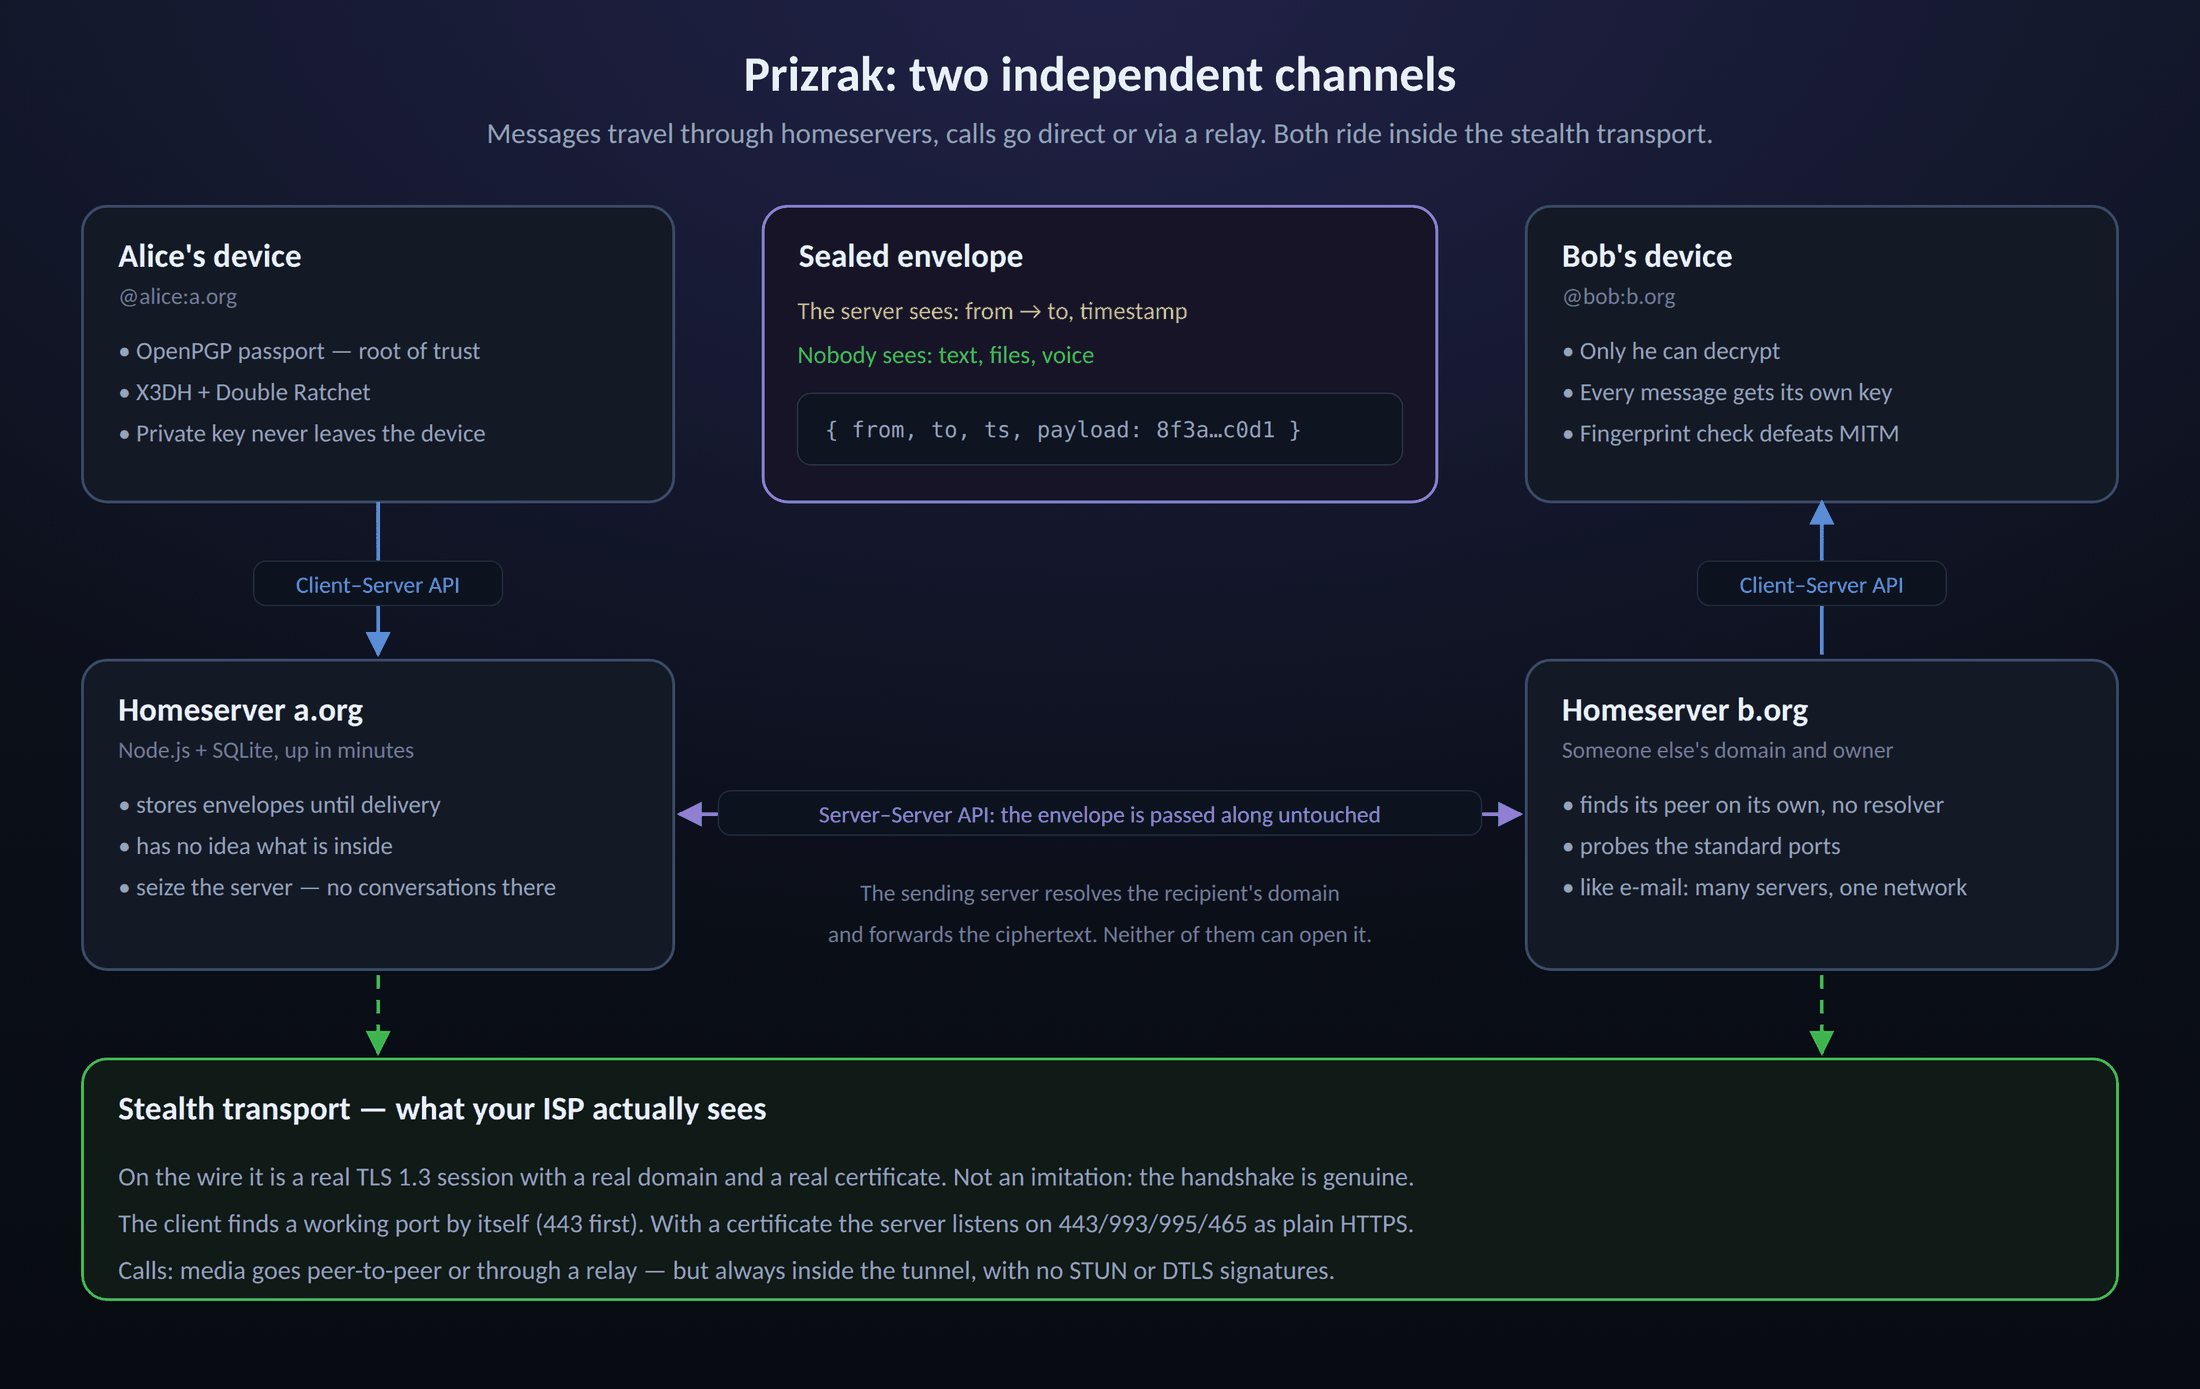Select the "Bob's device" heading
This screenshot has height=1389, width=2200.
(x=1646, y=256)
